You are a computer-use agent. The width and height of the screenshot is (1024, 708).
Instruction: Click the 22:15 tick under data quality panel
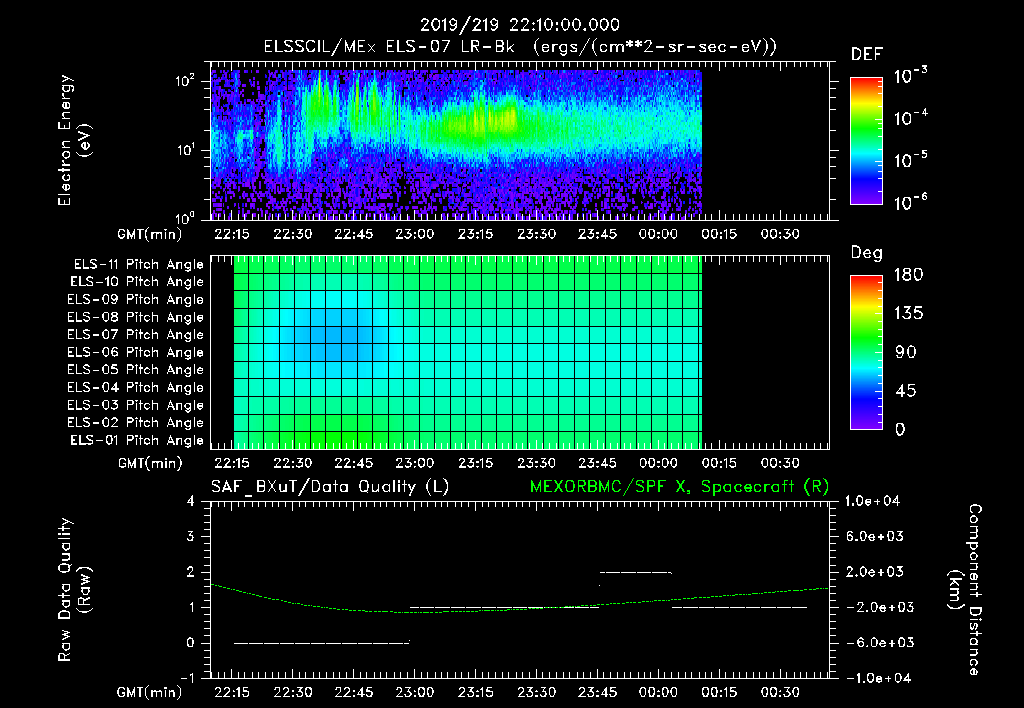click(232, 692)
